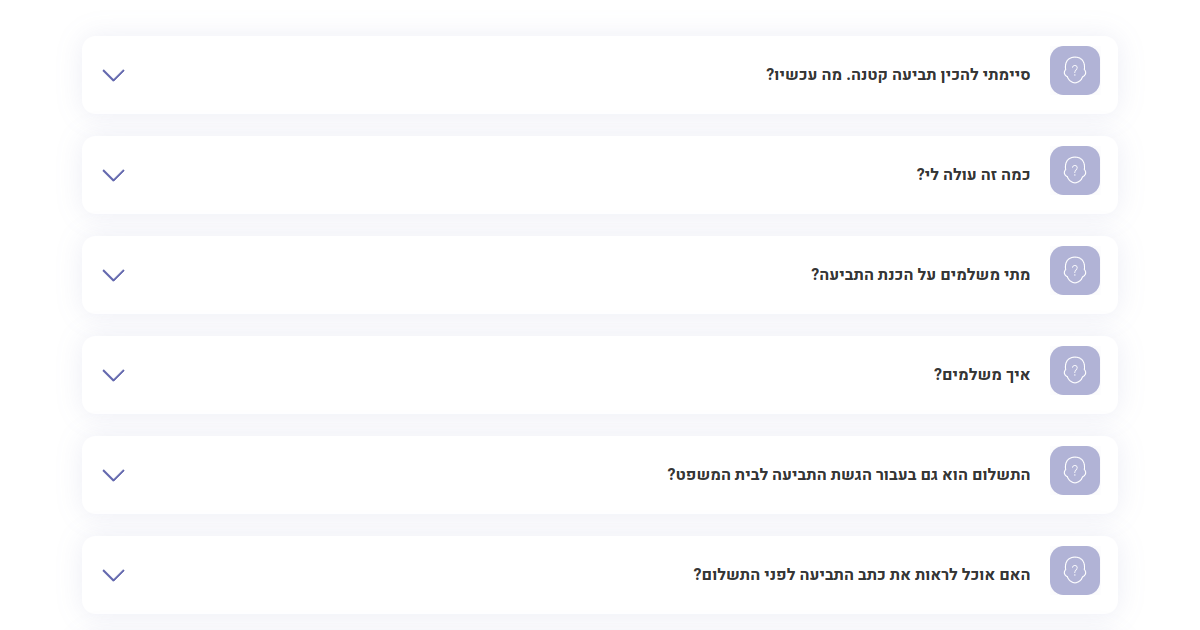Select the question text 'כמה זה עולה לי?'
Image resolution: width=1200 pixels, height=630 pixels.
973,175
